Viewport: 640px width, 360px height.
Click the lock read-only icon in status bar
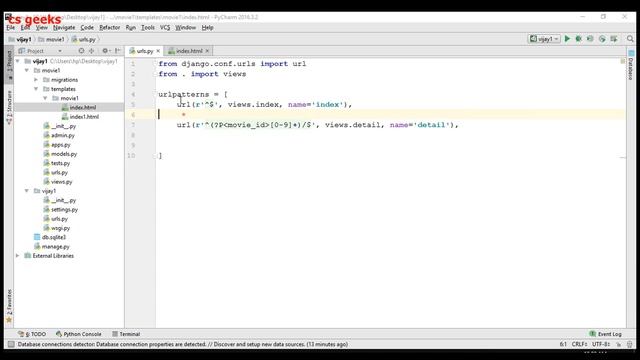pyautogui.click(x=619, y=344)
